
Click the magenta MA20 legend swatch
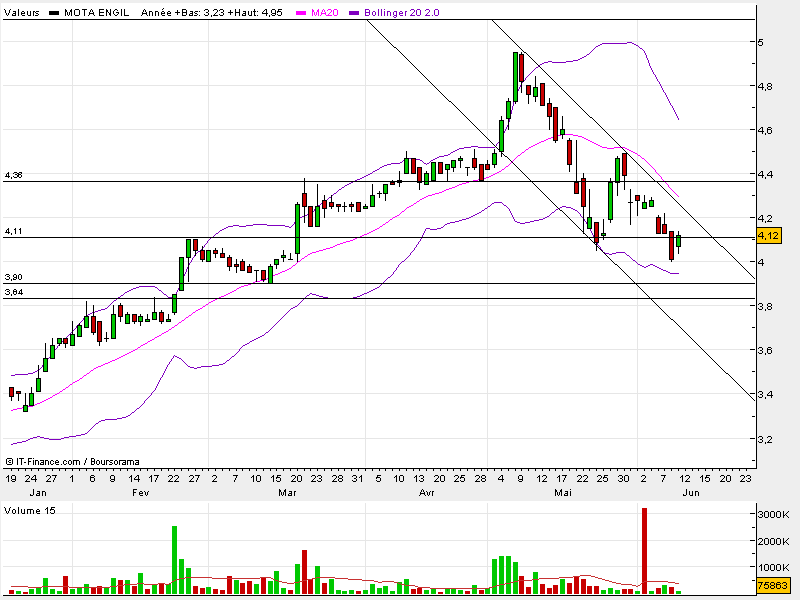coord(301,13)
